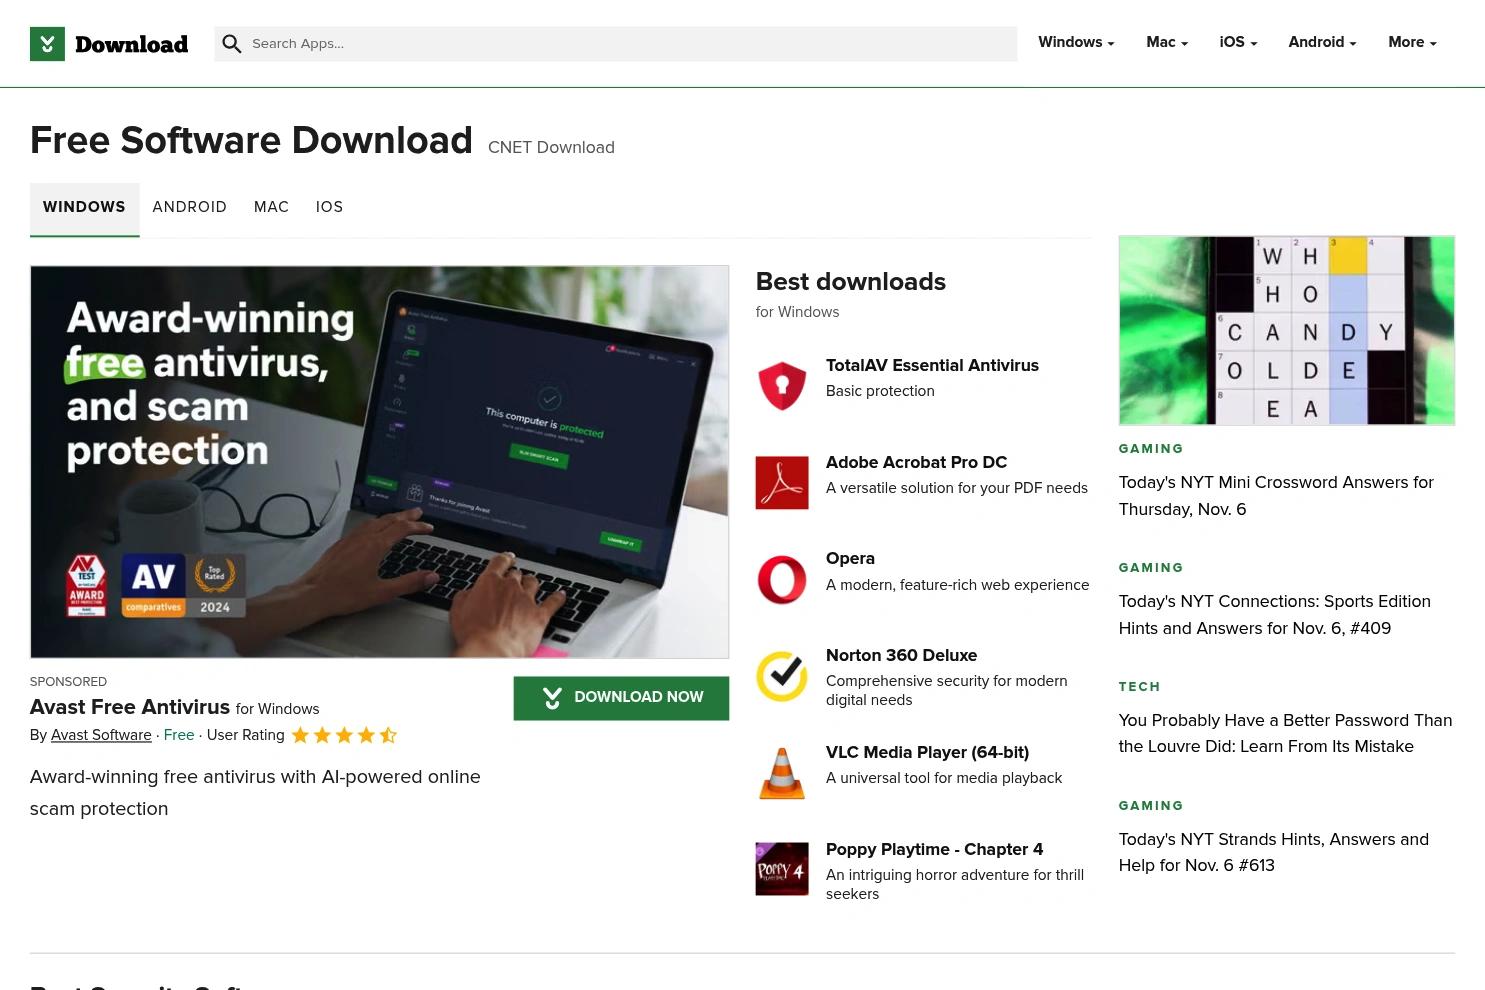1485x990 pixels.
Task: Click 'A versatile solution for your PDF needs'
Action: point(956,488)
